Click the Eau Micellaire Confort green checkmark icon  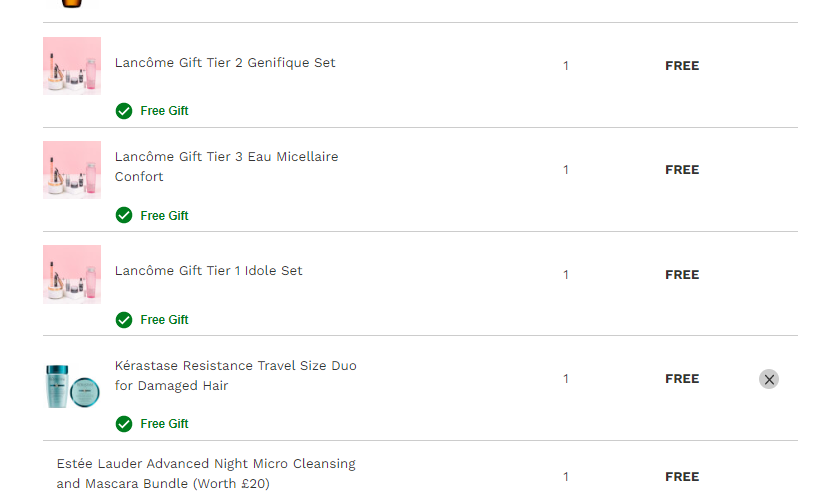(124, 215)
